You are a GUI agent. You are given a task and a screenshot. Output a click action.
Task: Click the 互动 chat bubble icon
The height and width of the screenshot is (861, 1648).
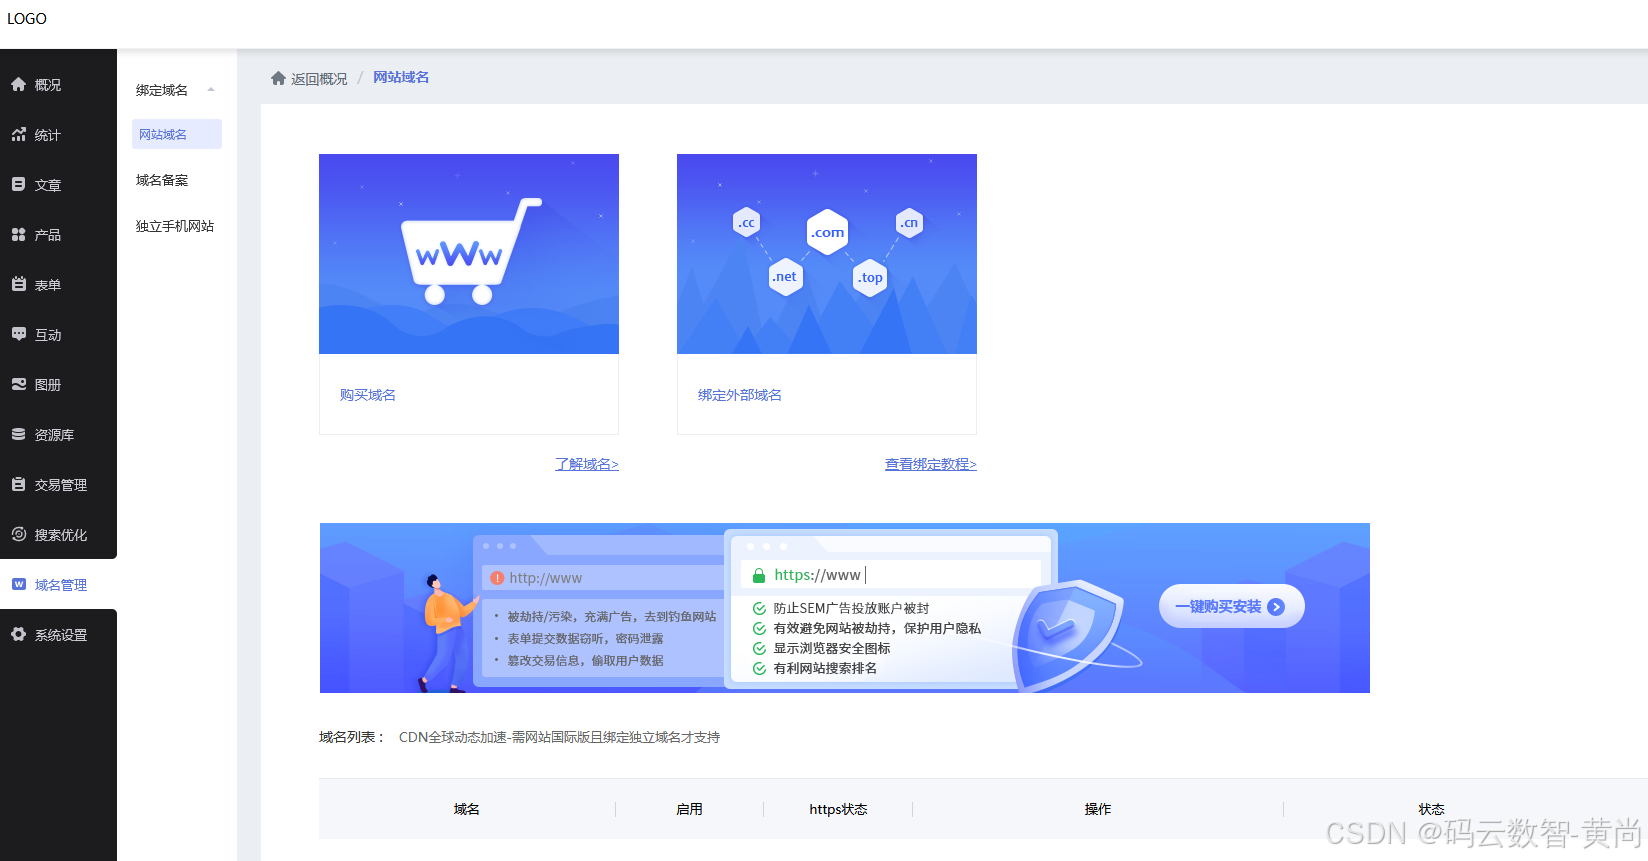[18, 335]
